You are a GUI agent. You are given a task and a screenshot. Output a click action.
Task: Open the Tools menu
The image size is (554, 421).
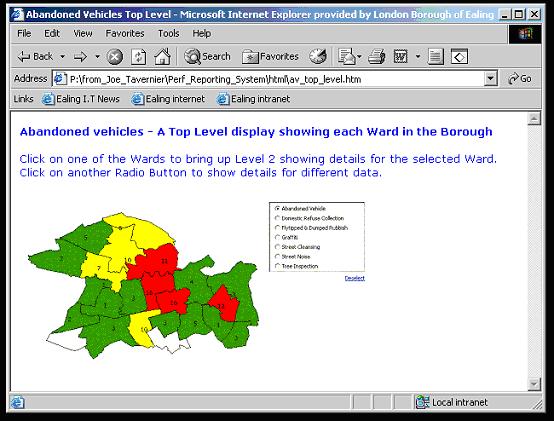[169, 34]
